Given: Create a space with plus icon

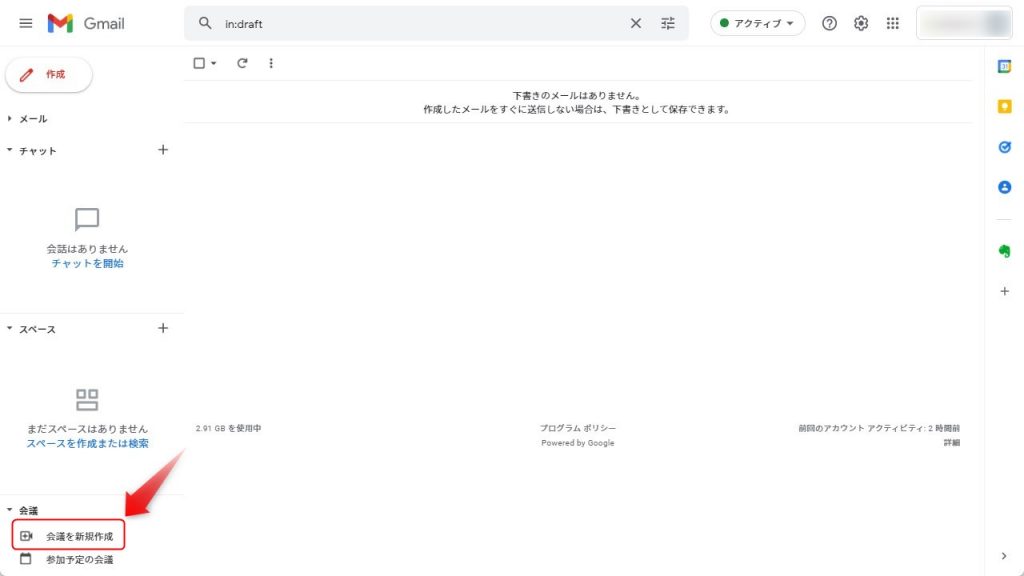Looking at the screenshot, I should click(163, 328).
